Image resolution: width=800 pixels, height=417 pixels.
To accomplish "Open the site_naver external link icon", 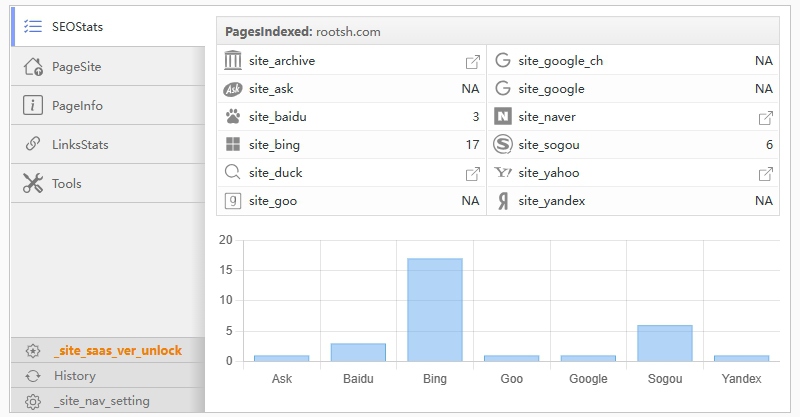I will click(x=766, y=118).
